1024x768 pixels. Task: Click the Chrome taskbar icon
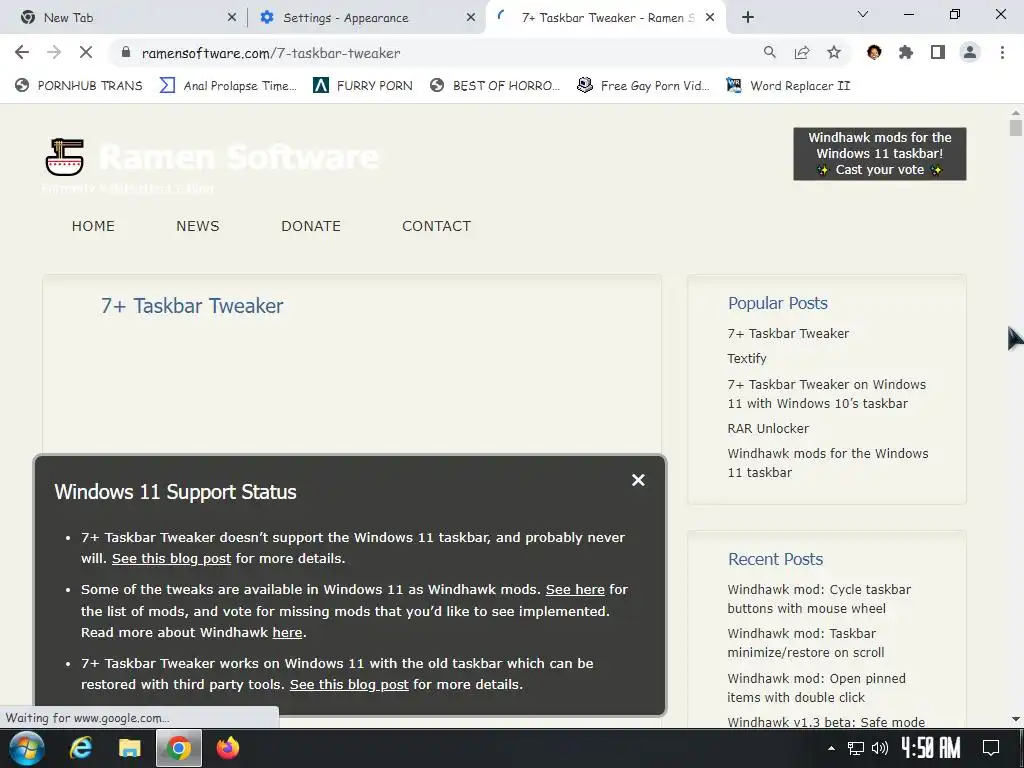[178, 748]
